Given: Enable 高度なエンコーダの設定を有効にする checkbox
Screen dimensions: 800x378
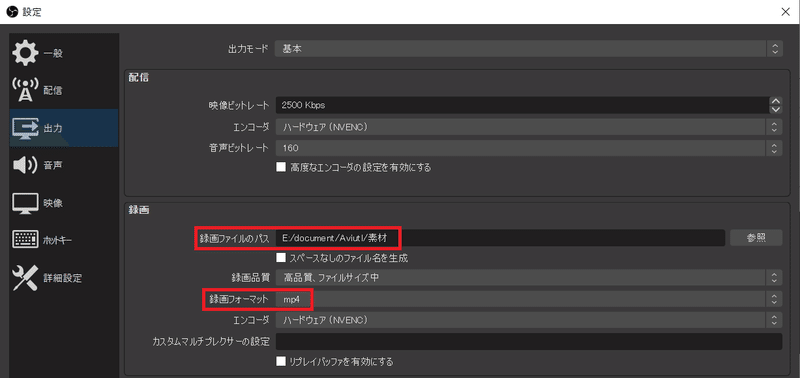Looking at the screenshot, I should point(281,167).
